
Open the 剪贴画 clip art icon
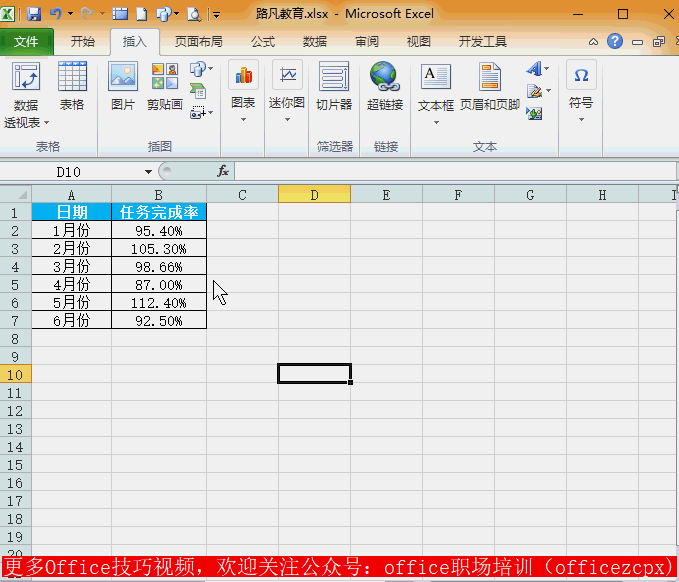click(x=165, y=76)
